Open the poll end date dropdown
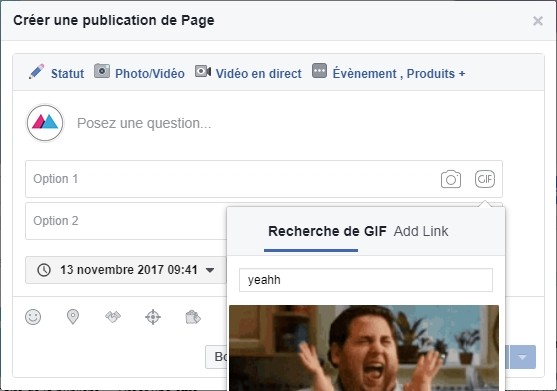Image resolution: width=557 pixels, height=391 pixels. tap(126, 270)
